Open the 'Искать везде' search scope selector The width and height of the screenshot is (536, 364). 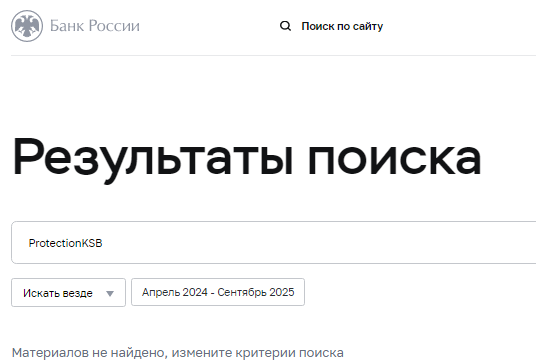tap(68, 293)
